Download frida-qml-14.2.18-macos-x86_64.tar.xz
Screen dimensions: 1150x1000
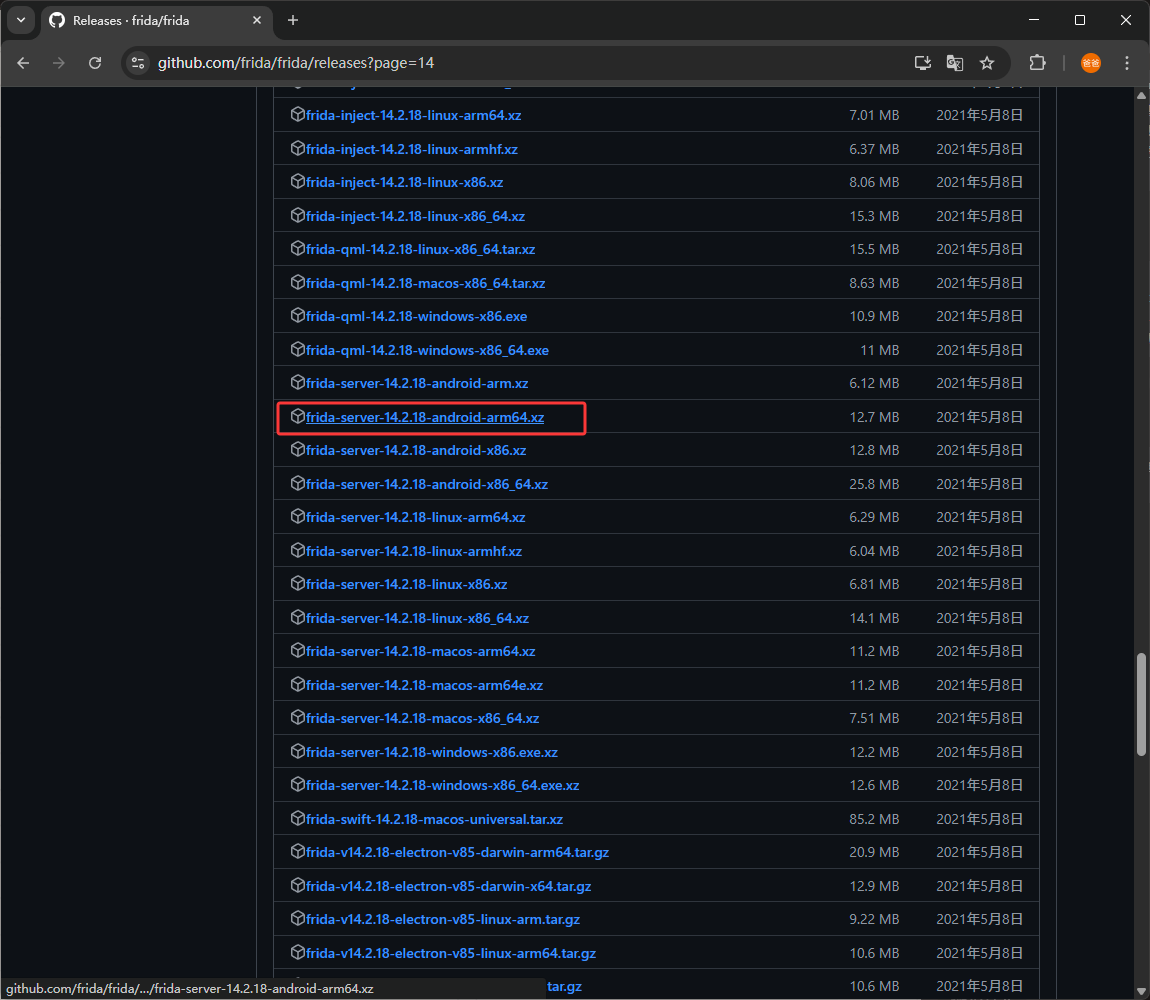(425, 283)
